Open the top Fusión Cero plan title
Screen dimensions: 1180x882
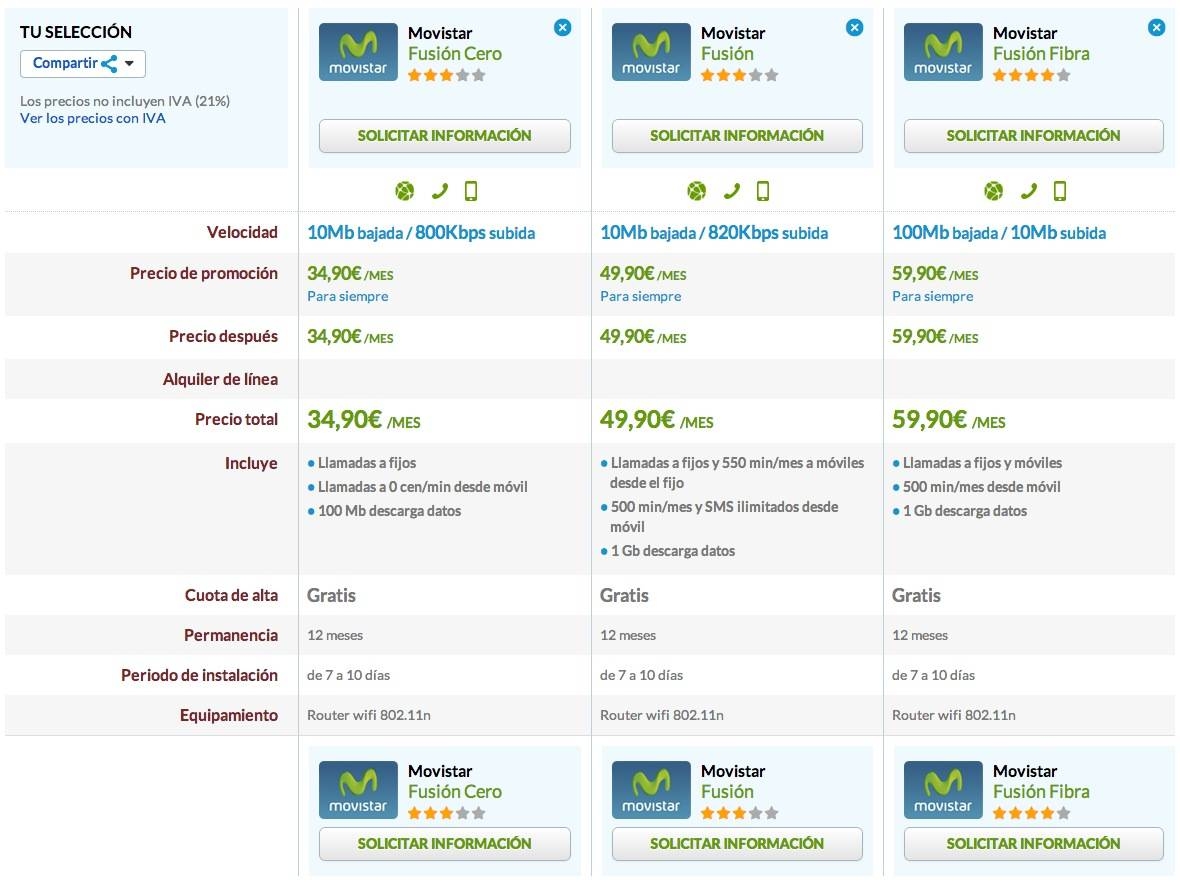click(455, 53)
